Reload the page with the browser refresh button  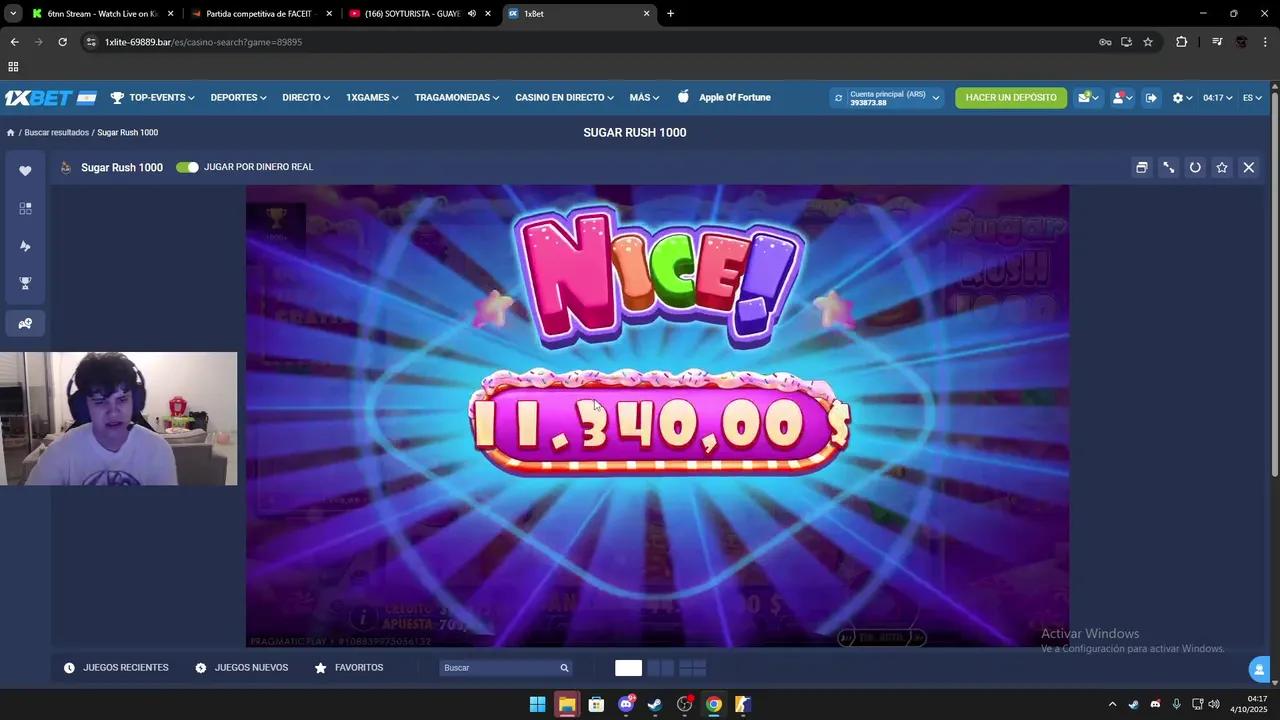pyautogui.click(x=62, y=42)
